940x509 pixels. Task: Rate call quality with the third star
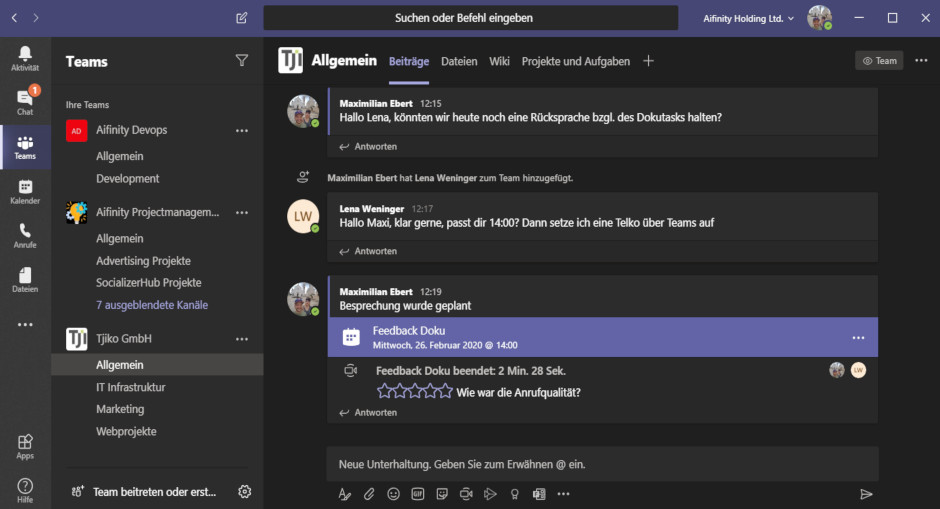click(x=415, y=392)
